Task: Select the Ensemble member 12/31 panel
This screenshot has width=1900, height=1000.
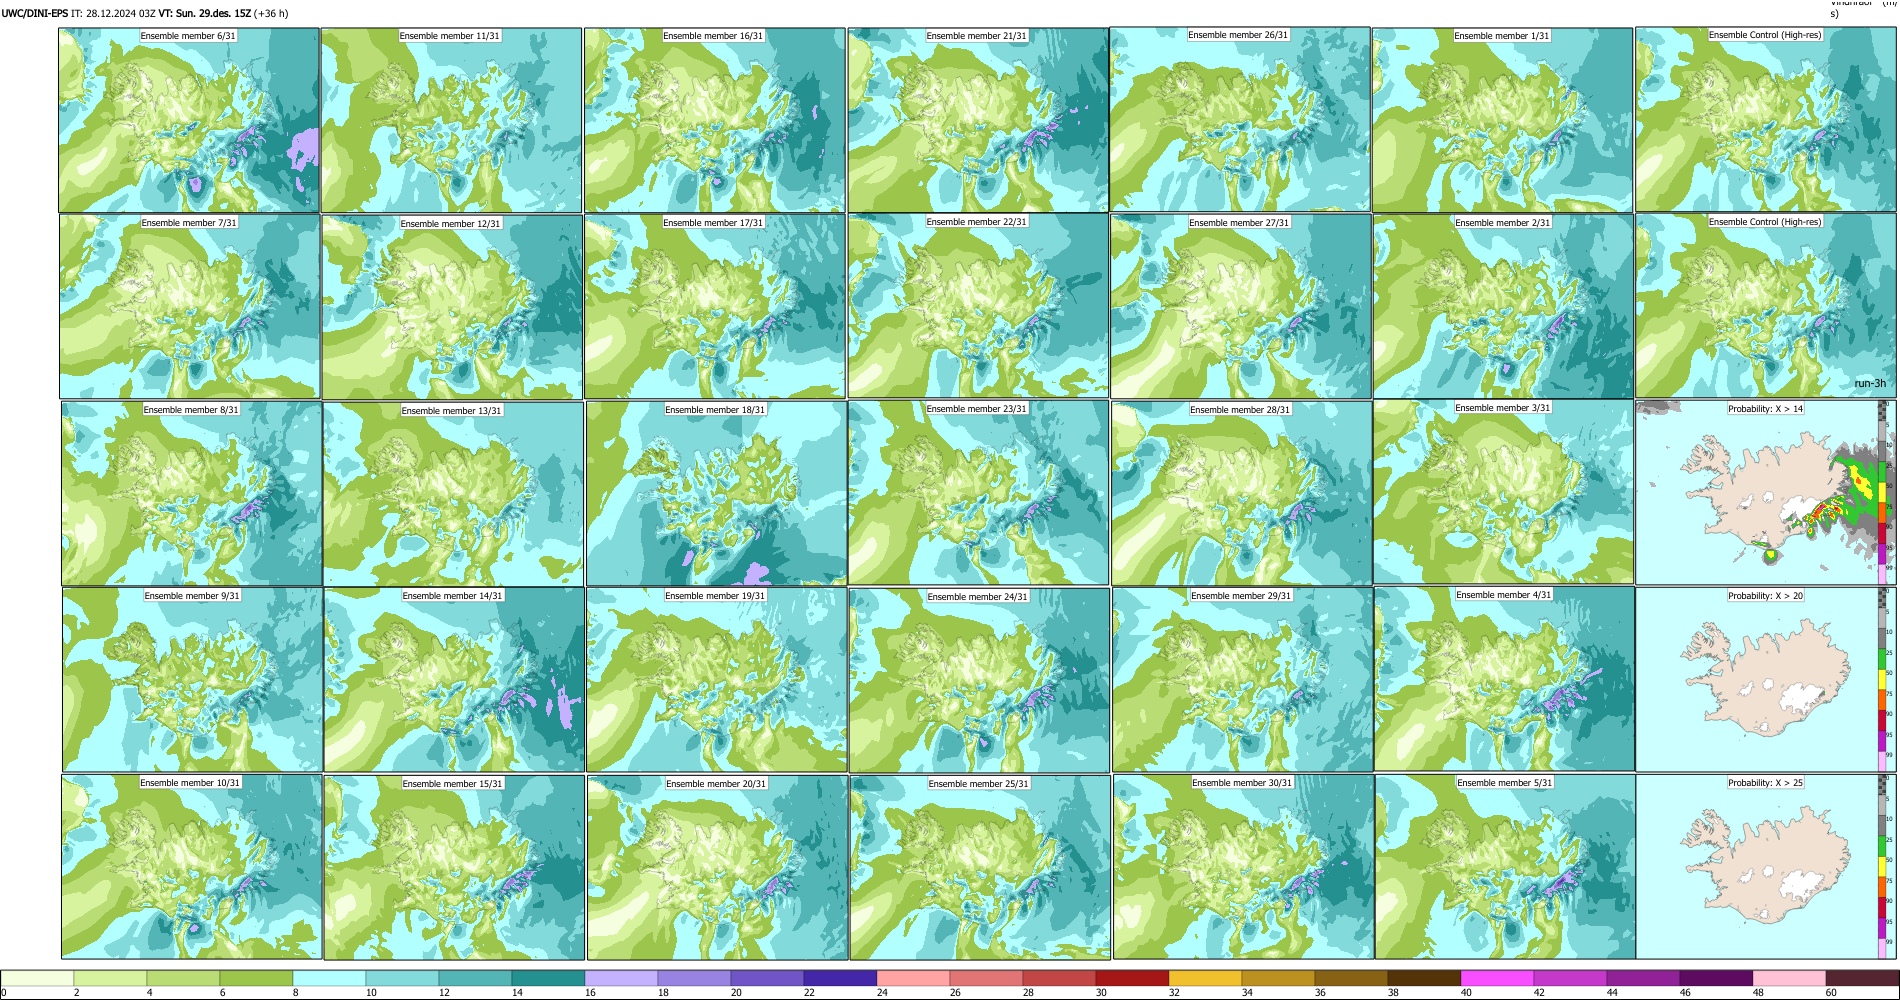Action: (x=452, y=307)
